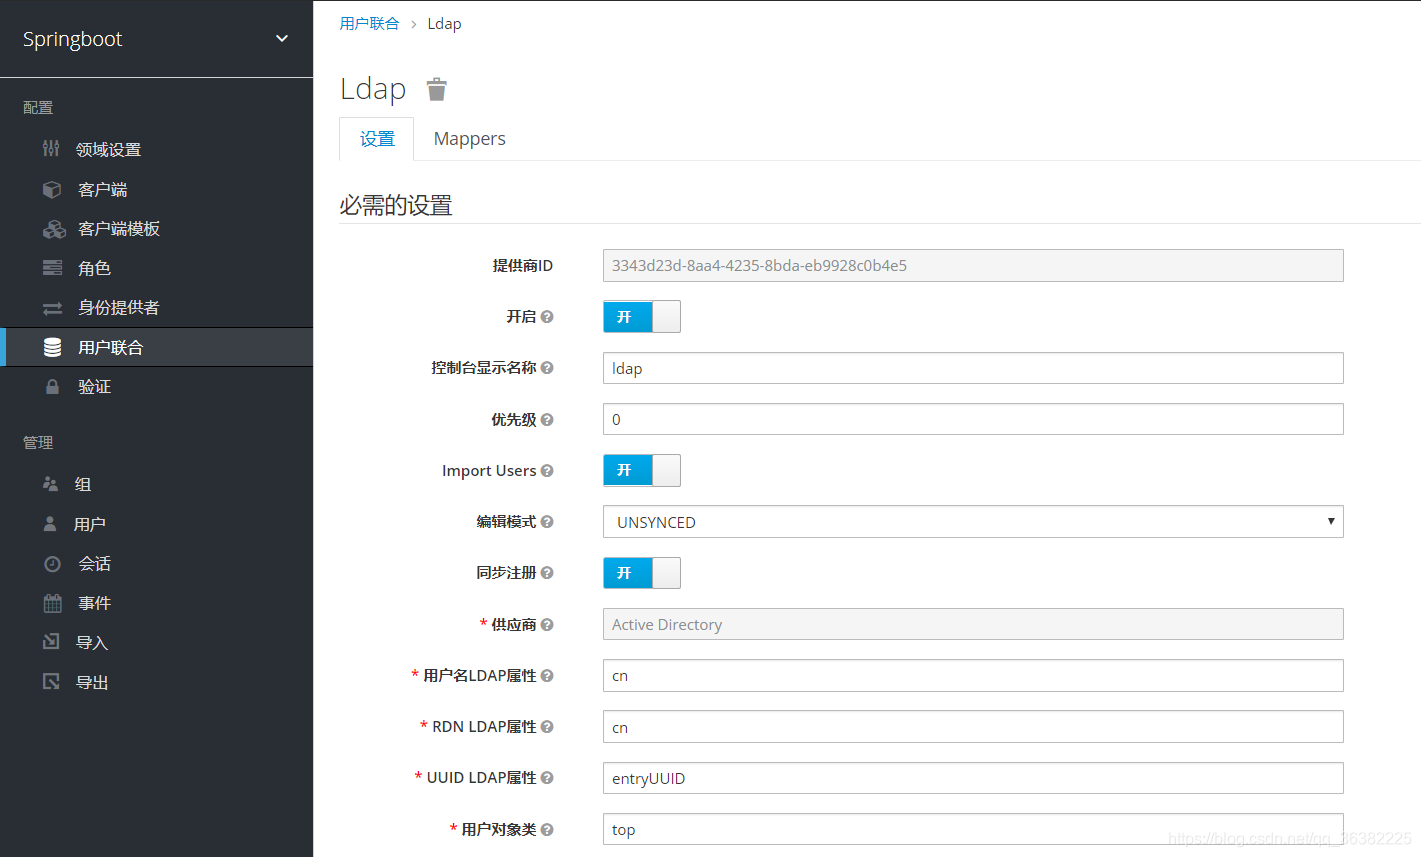Click the lock icon for 验证
The image size is (1421, 857).
click(52, 386)
